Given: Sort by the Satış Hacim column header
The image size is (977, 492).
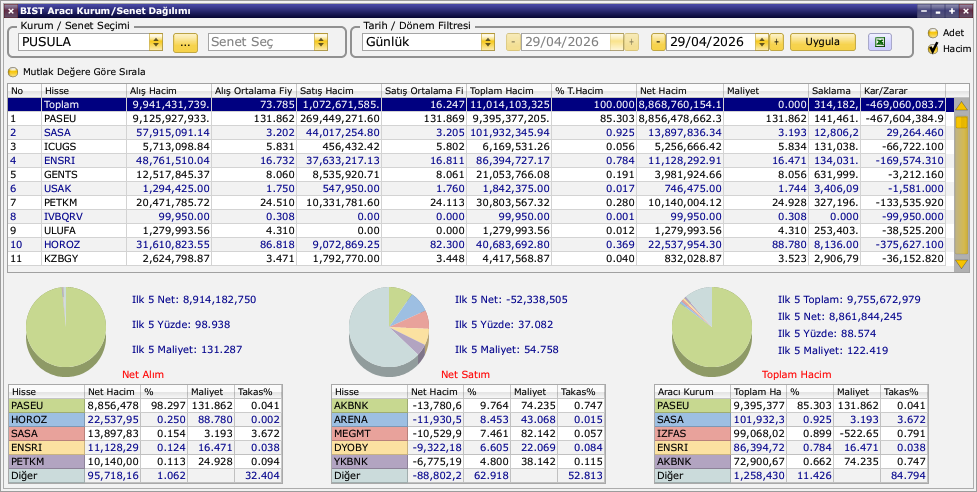Looking at the screenshot, I should [x=338, y=91].
